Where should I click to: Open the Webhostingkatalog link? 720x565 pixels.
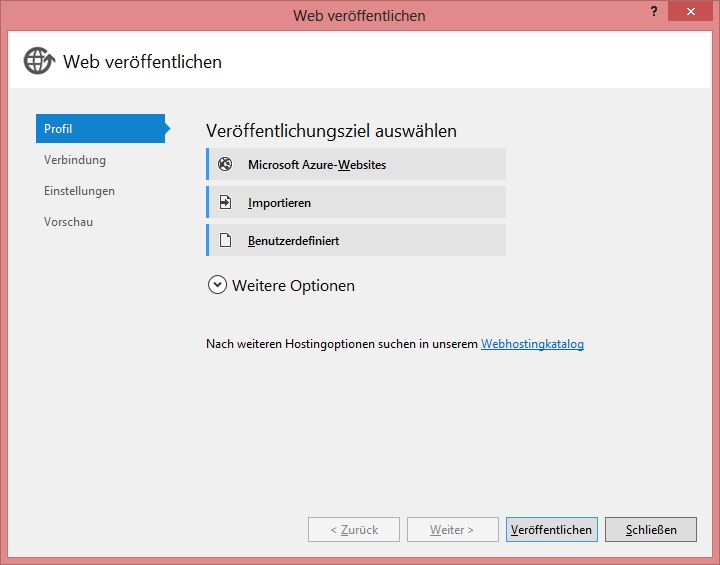tap(532, 344)
